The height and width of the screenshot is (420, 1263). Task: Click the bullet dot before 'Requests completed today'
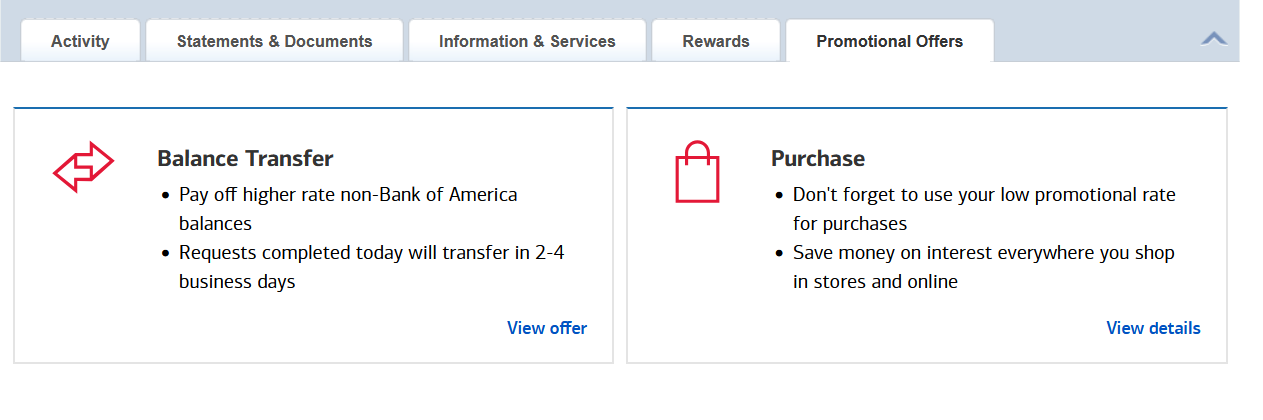[x=165, y=254]
